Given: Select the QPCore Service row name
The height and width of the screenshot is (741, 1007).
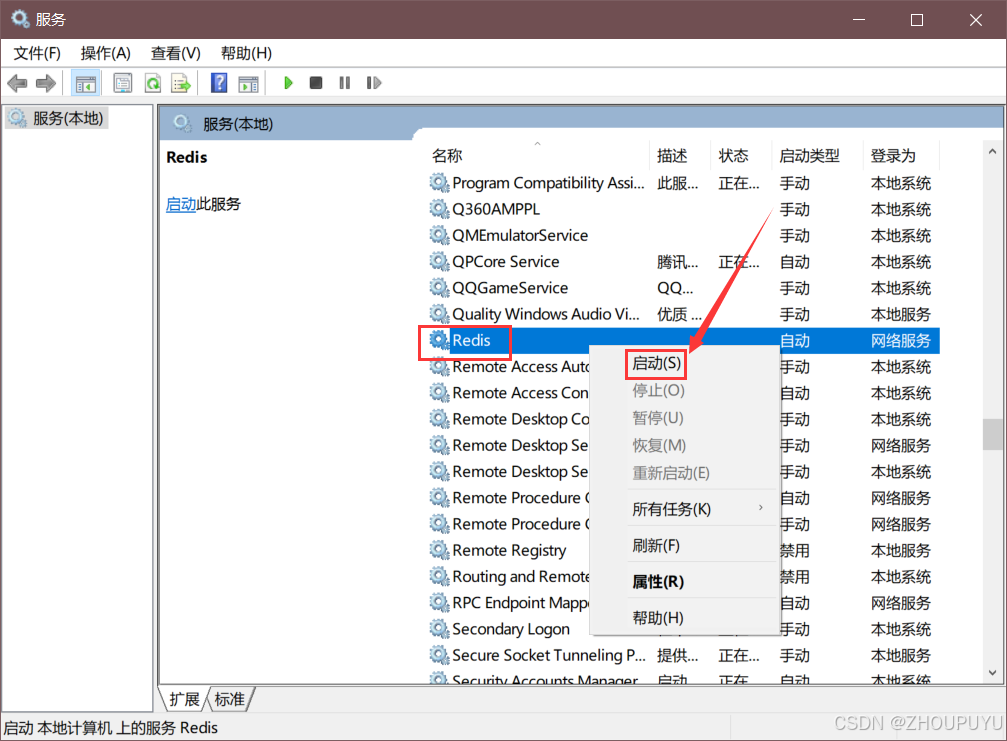Looking at the screenshot, I should pyautogui.click(x=505, y=261).
